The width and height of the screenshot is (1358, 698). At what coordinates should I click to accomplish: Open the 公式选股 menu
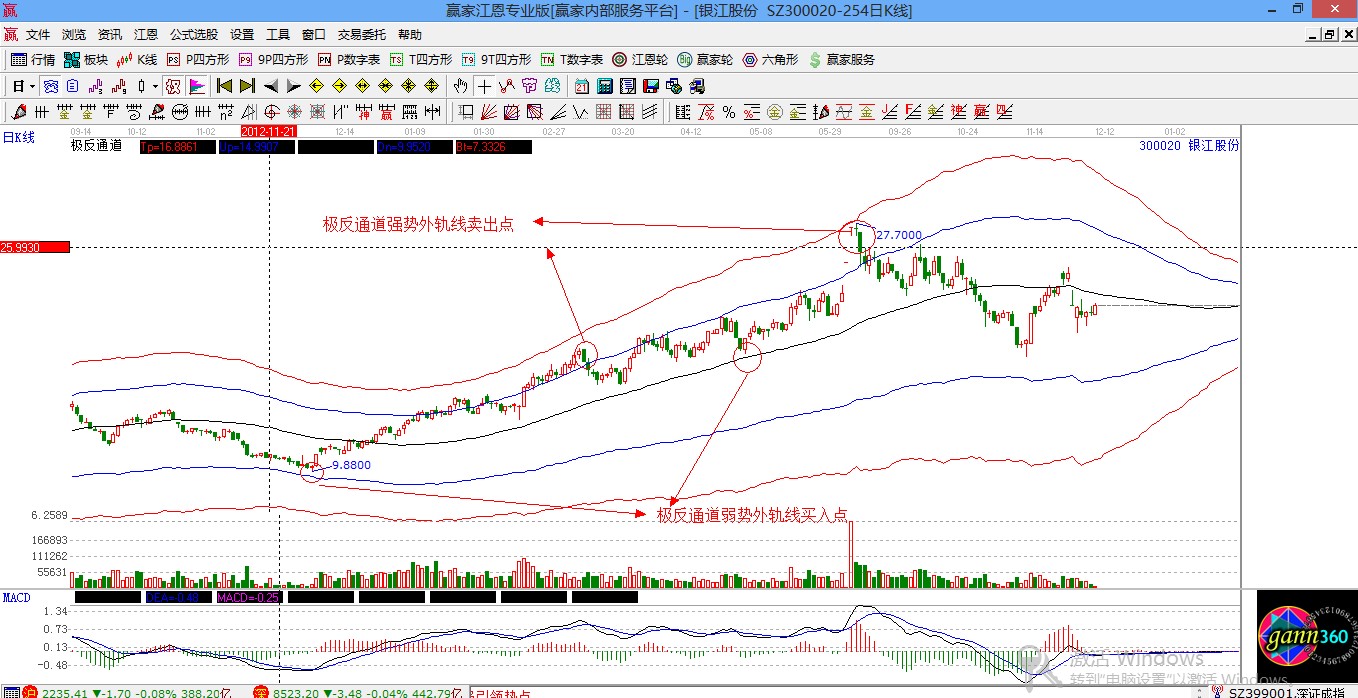tap(193, 34)
